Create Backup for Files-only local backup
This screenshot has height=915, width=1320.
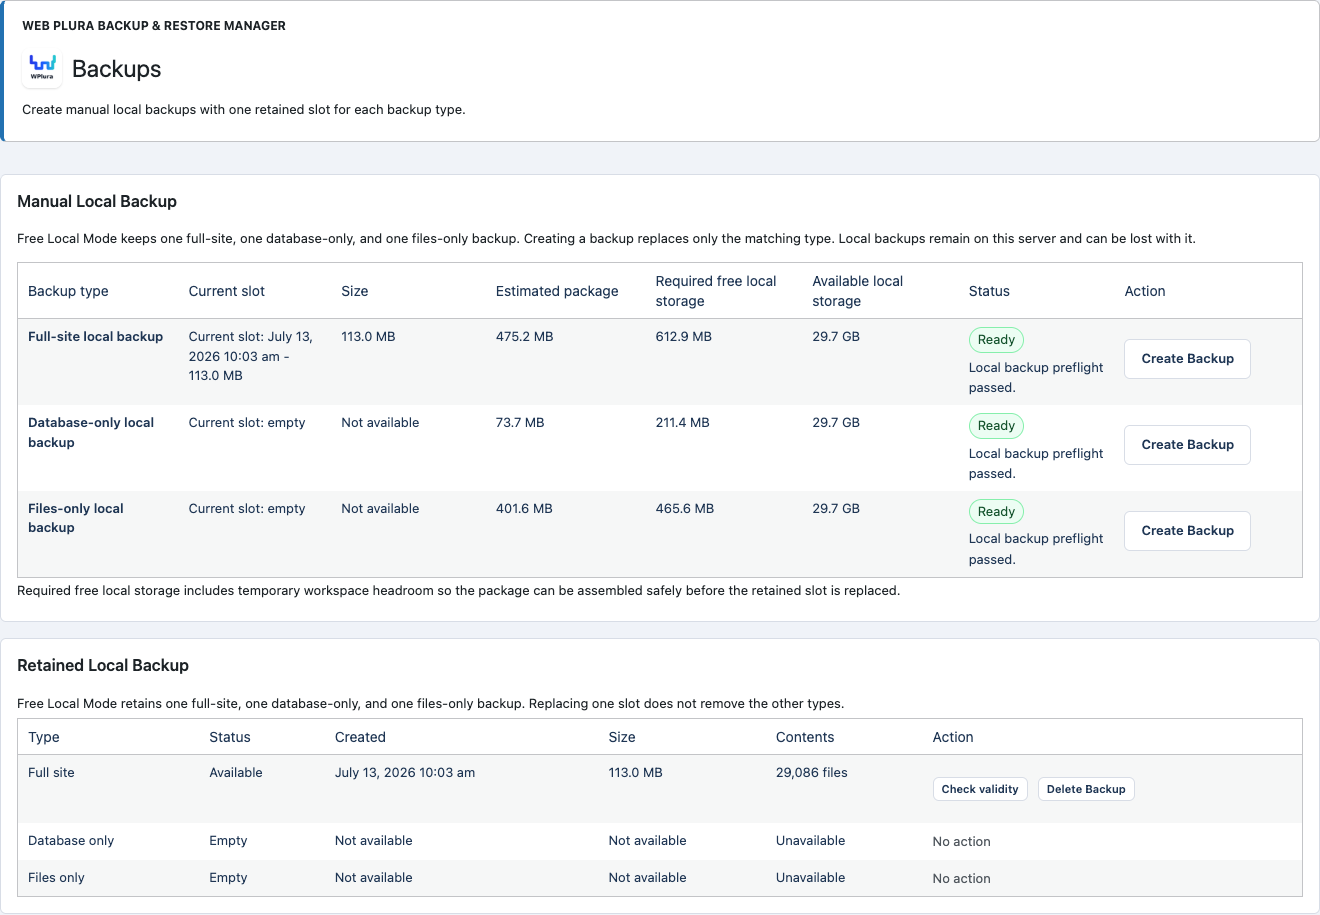(1187, 531)
